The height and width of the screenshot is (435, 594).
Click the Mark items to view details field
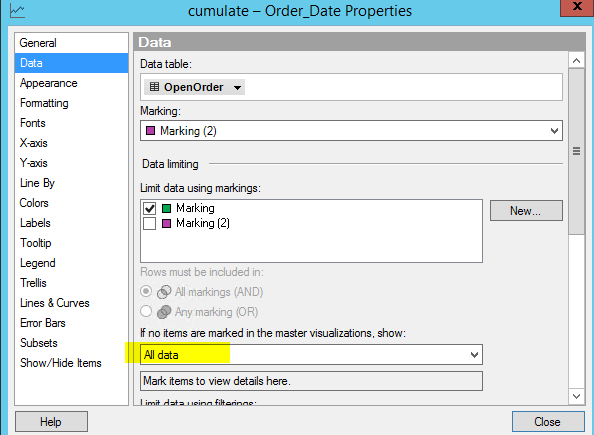pos(311,381)
